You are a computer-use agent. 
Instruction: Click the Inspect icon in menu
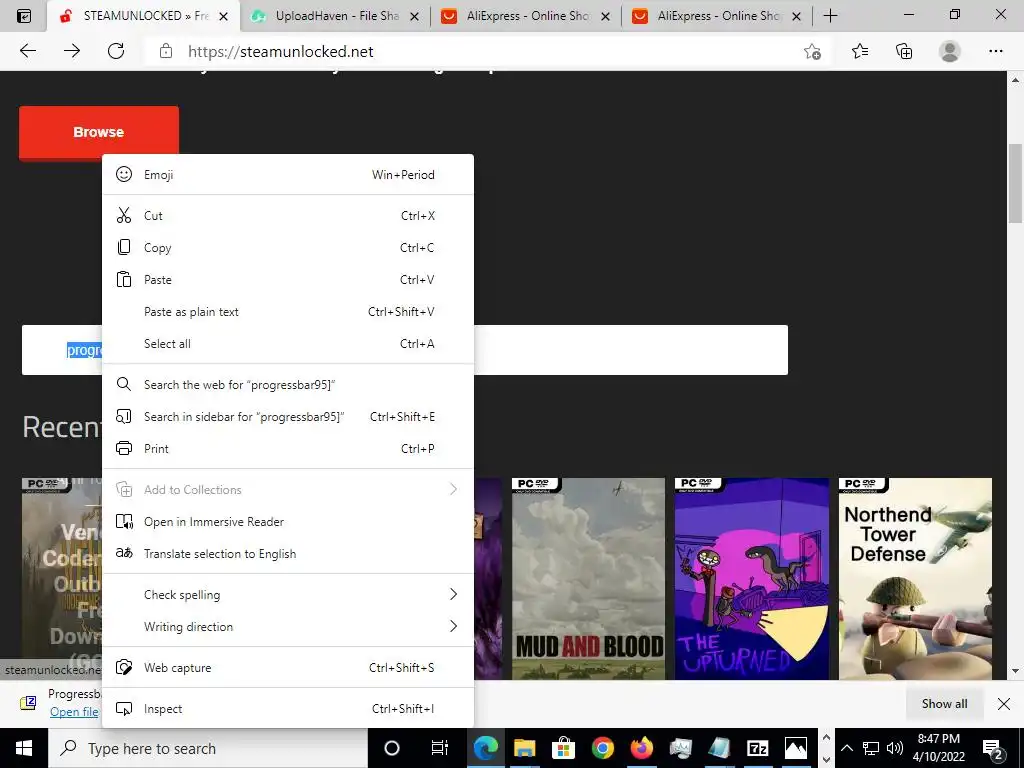(x=124, y=709)
